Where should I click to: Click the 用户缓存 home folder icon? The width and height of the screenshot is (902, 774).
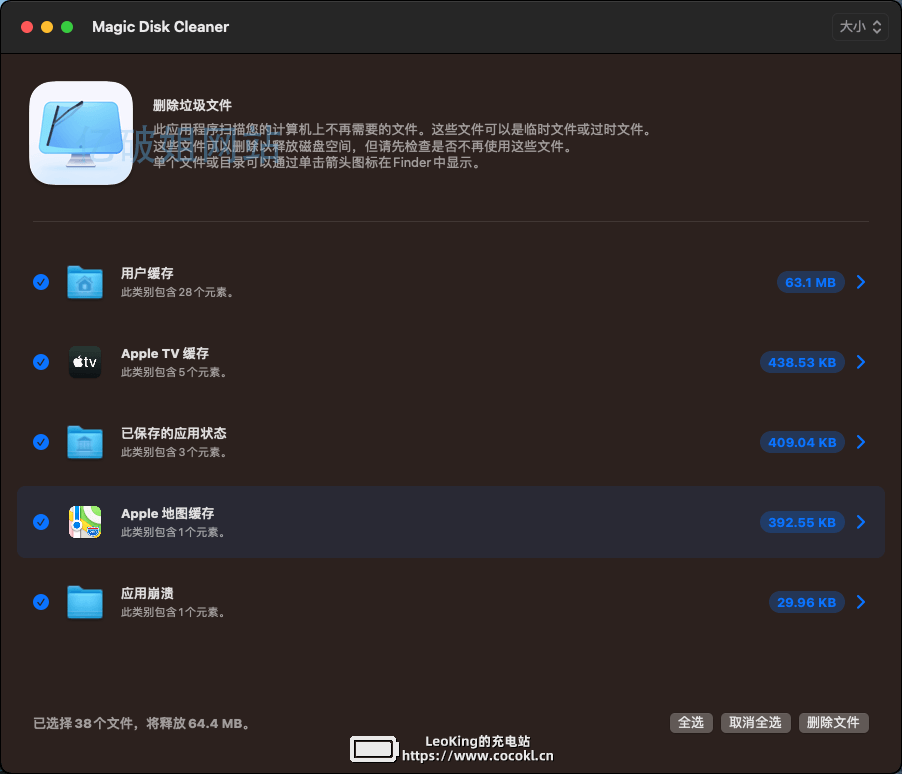click(85, 282)
